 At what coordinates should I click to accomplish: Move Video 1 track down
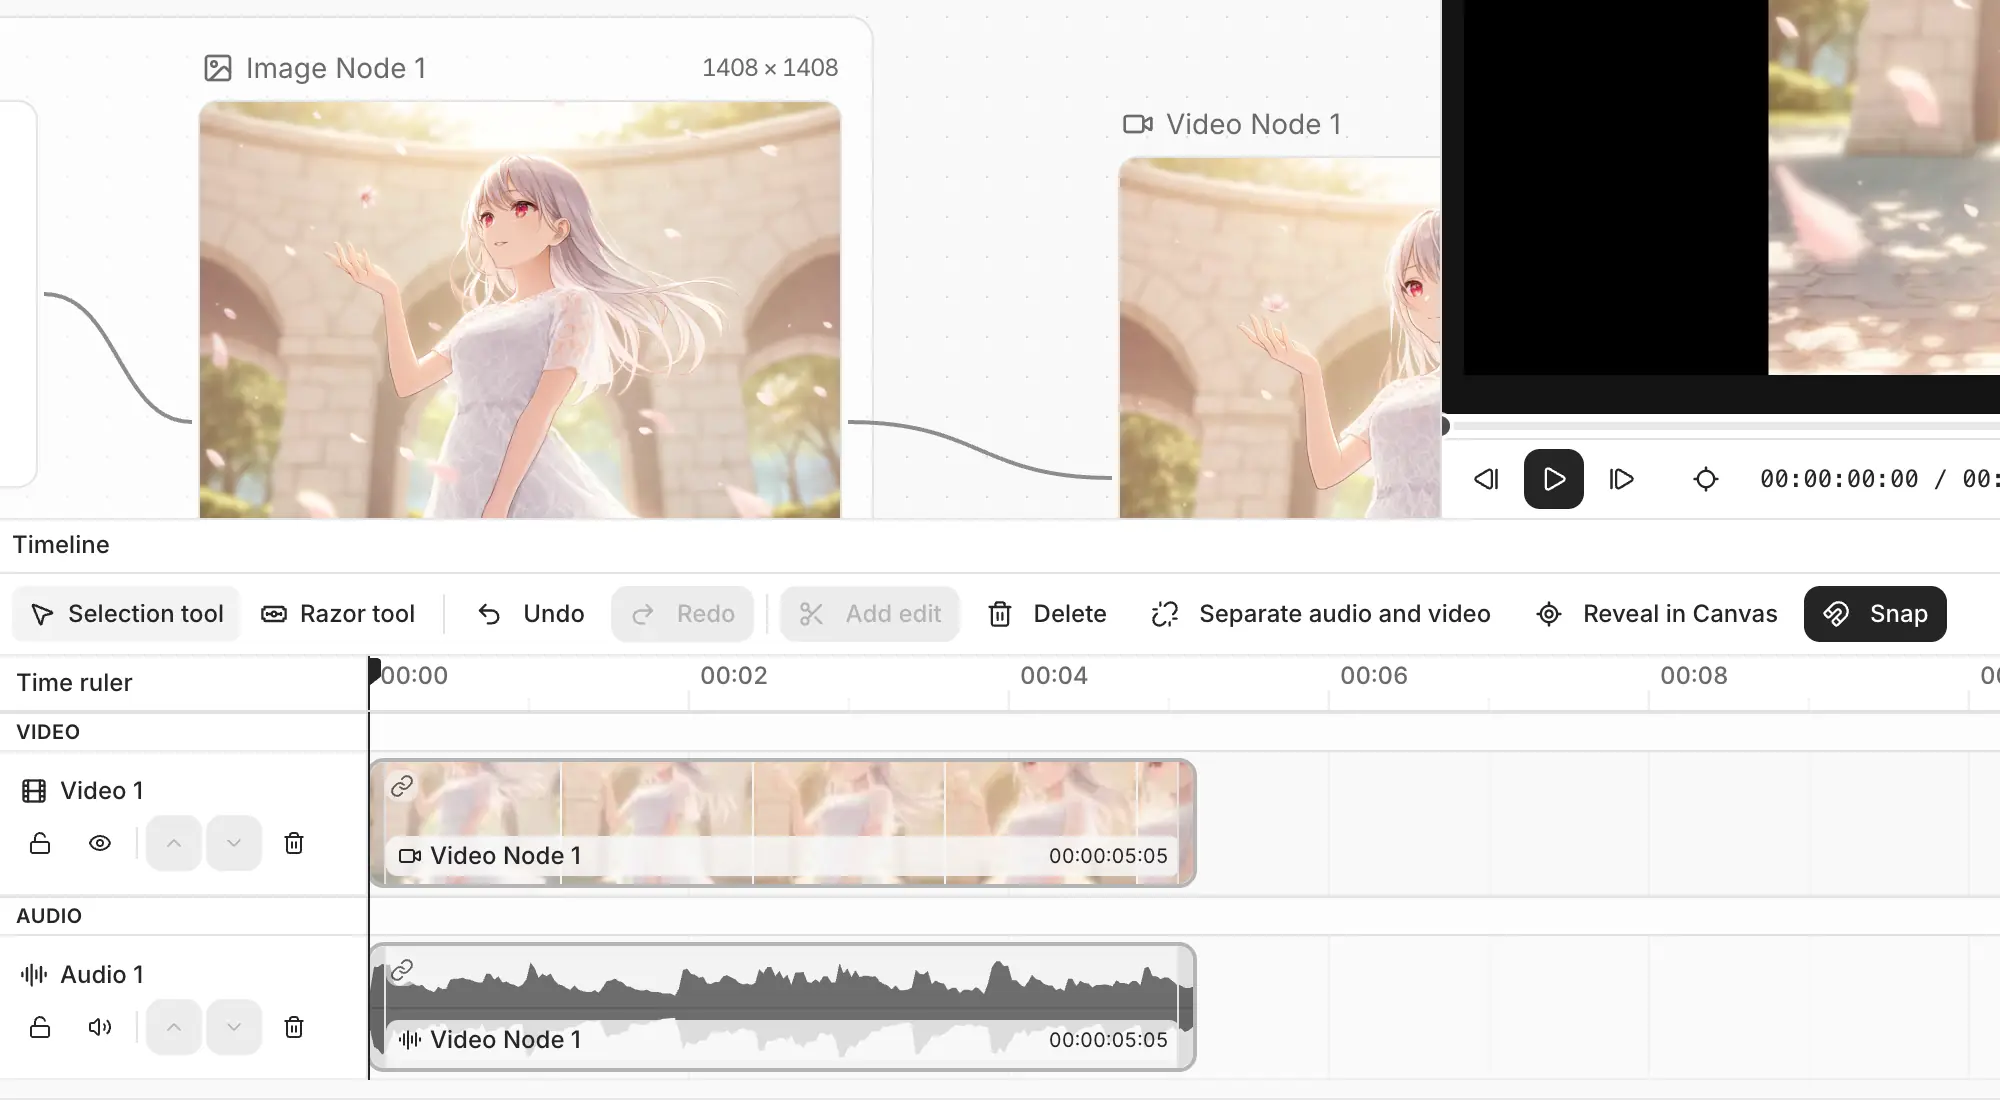tap(234, 843)
